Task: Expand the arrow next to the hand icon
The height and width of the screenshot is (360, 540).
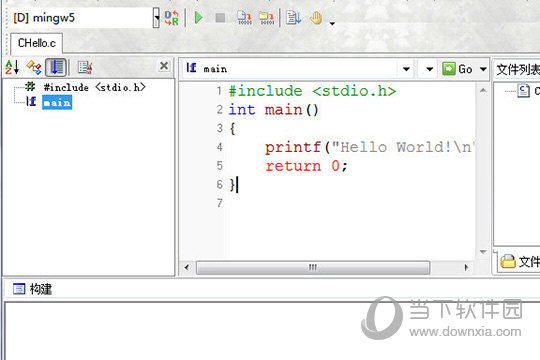Action: point(332,23)
